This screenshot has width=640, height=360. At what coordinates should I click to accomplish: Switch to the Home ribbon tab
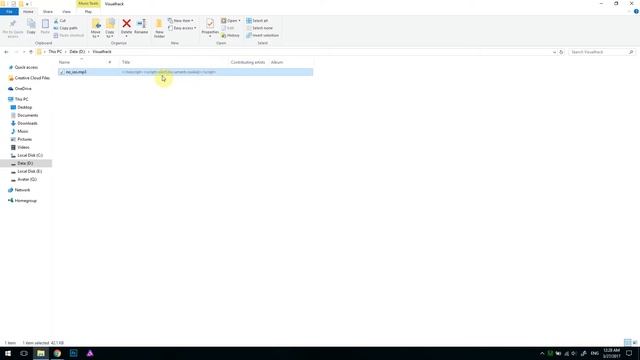28,11
